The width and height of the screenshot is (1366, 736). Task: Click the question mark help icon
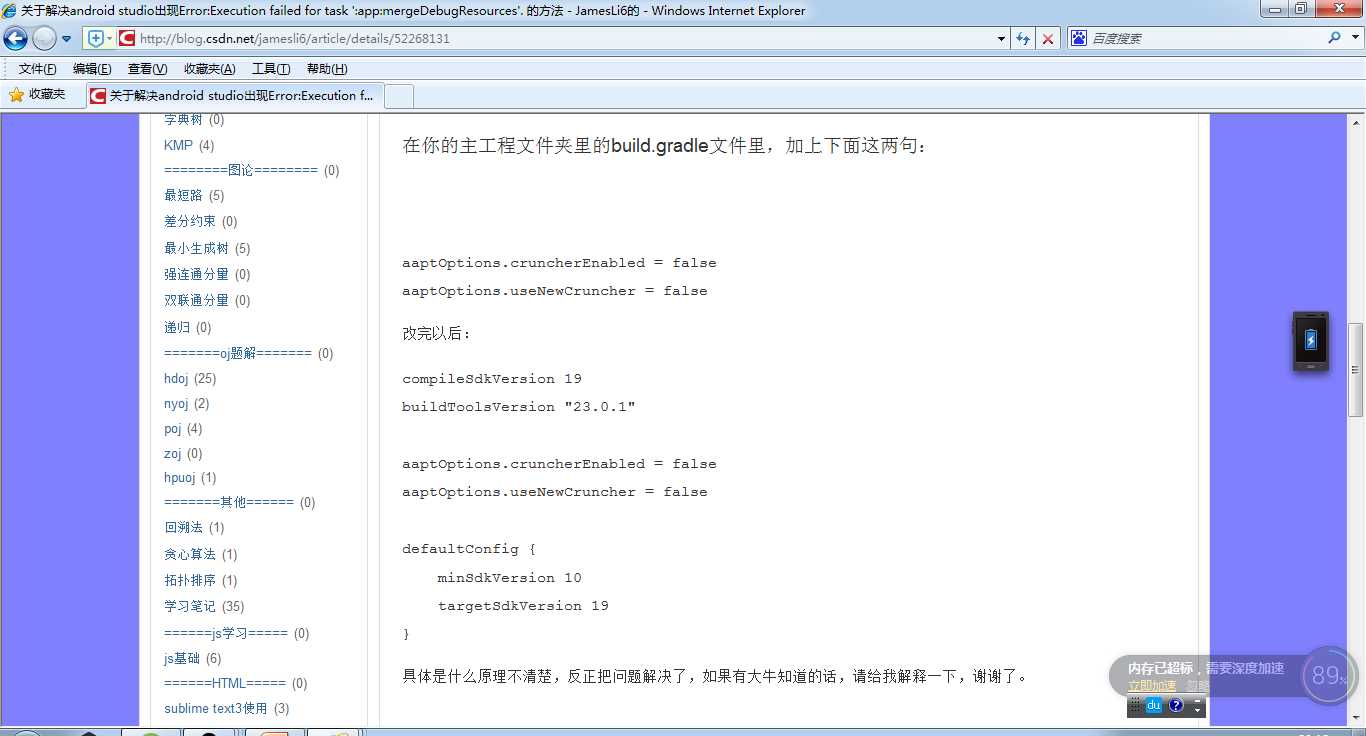point(1176,705)
